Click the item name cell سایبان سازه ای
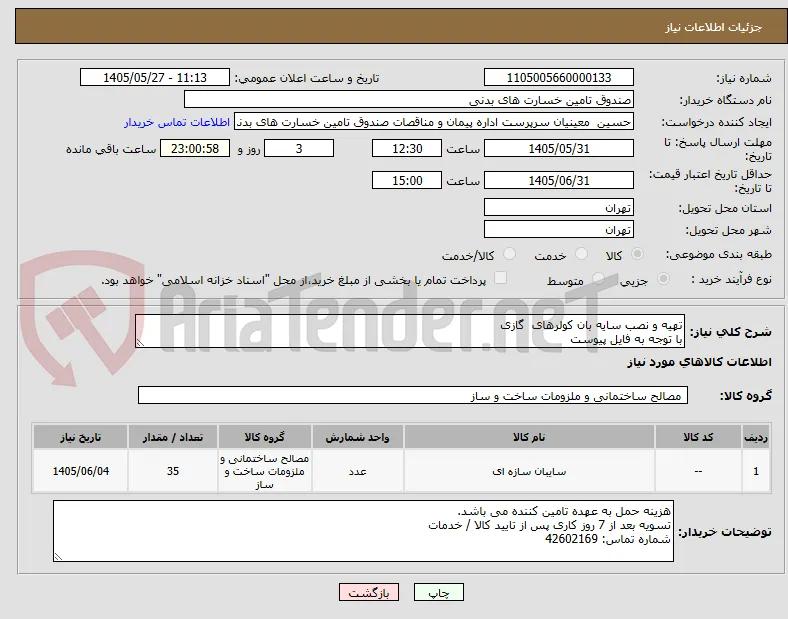The height and width of the screenshot is (619, 788). [529, 471]
